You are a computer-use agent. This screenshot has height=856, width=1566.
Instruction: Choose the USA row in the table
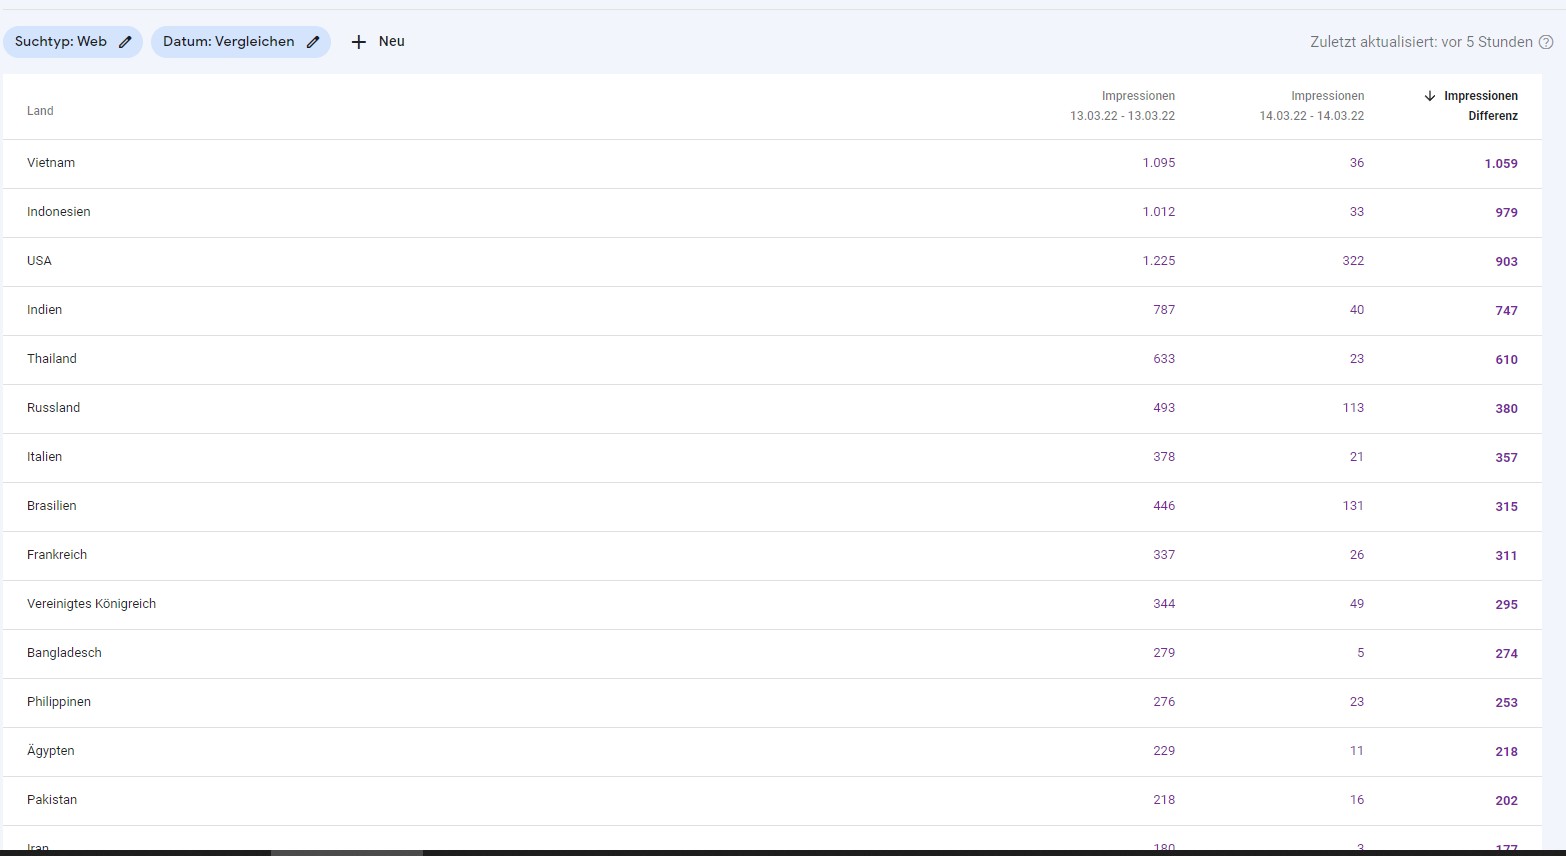pyautogui.click(x=39, y=261)
